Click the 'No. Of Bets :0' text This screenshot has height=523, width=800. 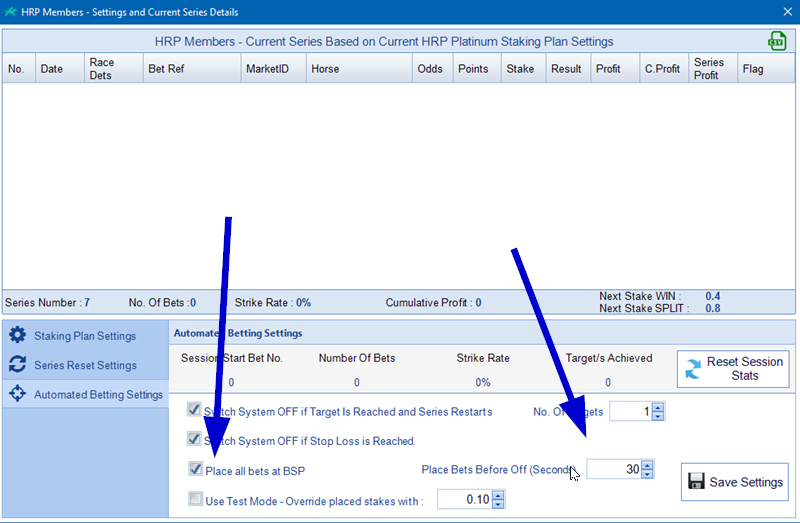(x=162, y=303)
